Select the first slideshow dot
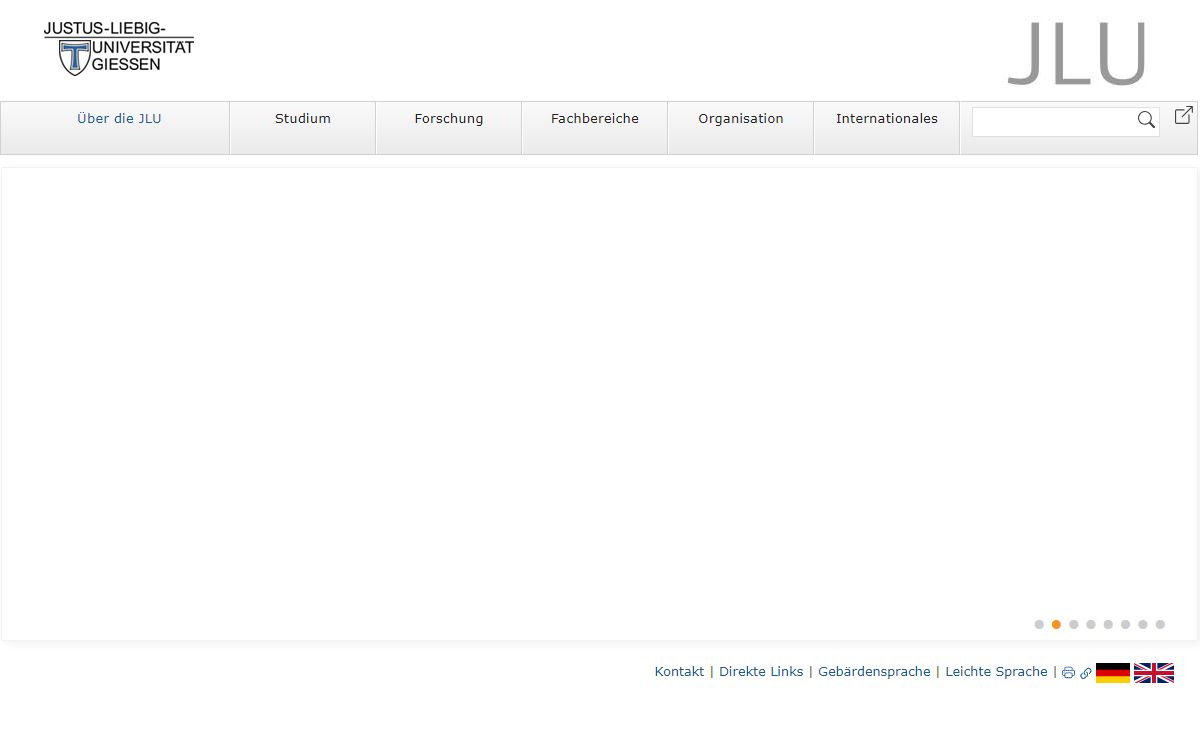 click(x=1039, y=625)
